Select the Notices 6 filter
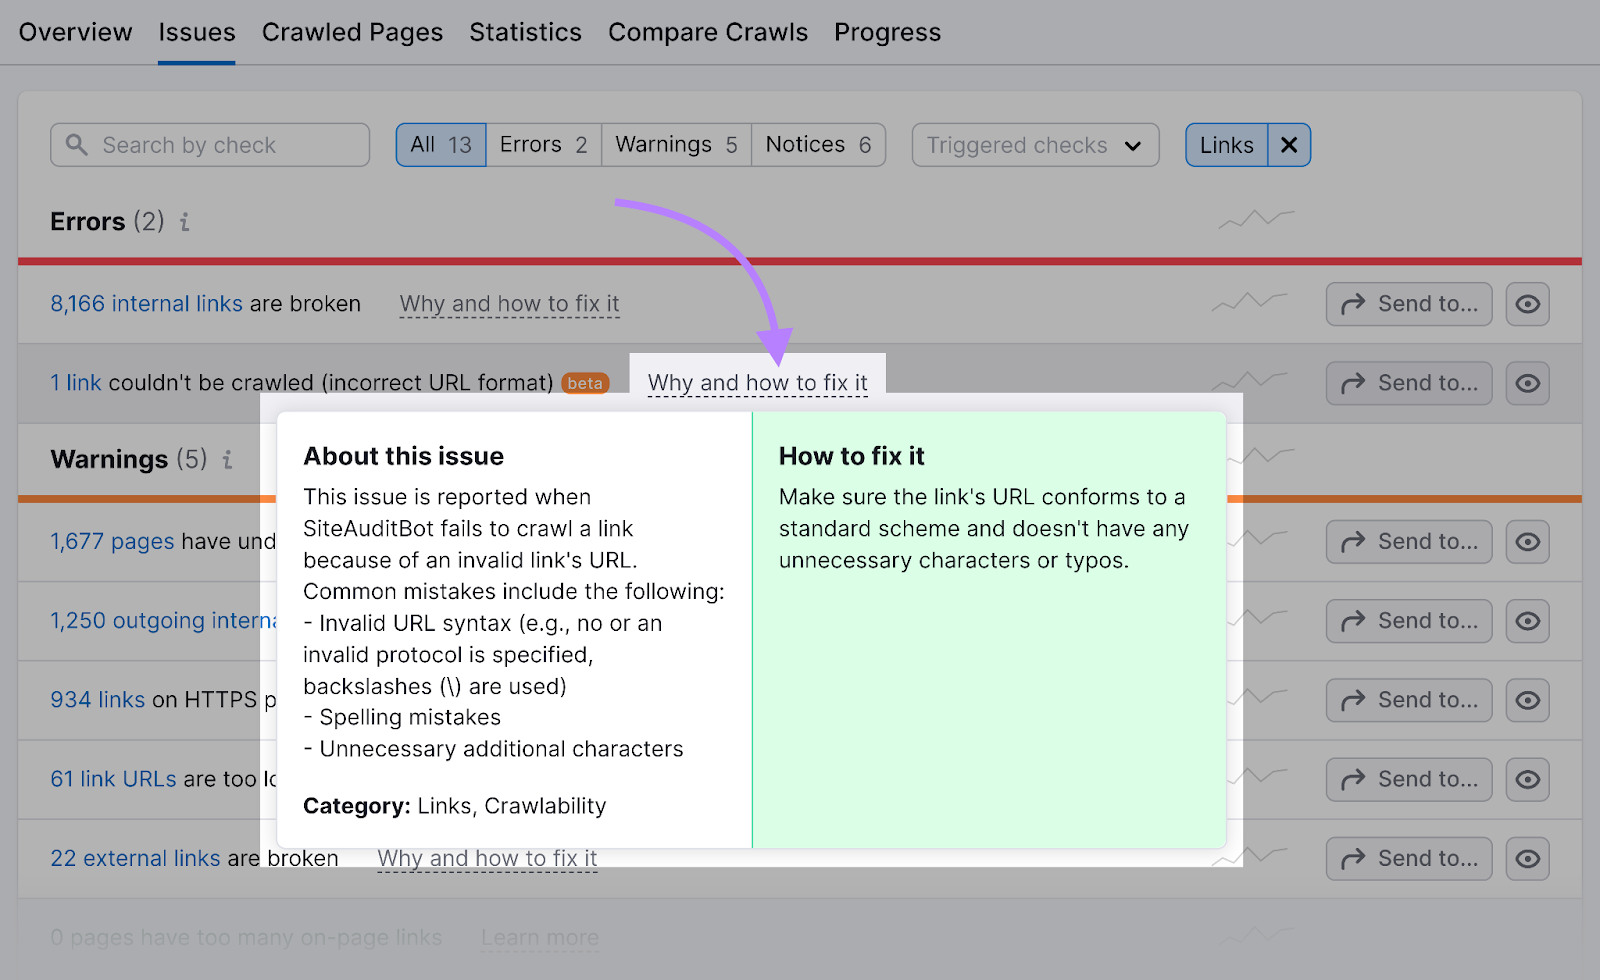 [817, 144]
